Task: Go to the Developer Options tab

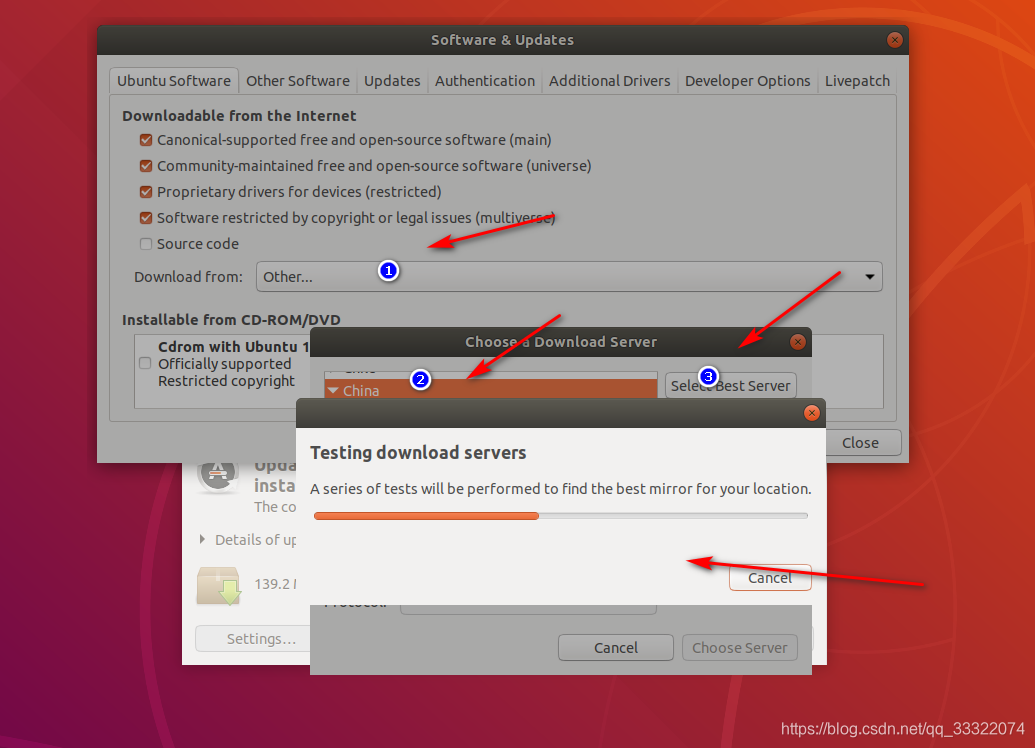Action: 747,81
